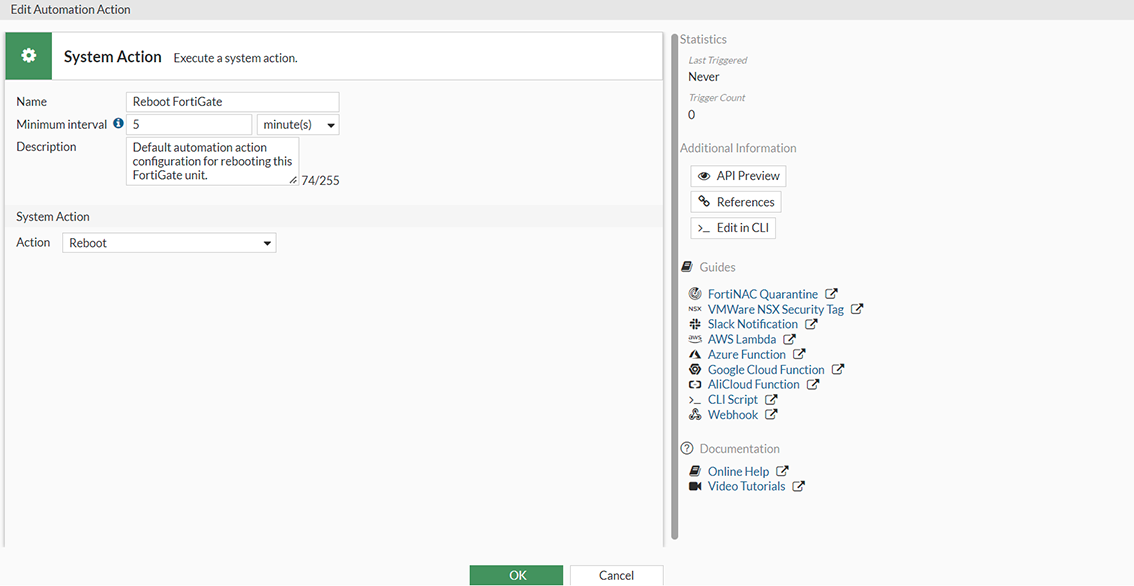1134x586 pixels.
Task: Click external link icon beside Video Tutorials
Action: (798, 486)
